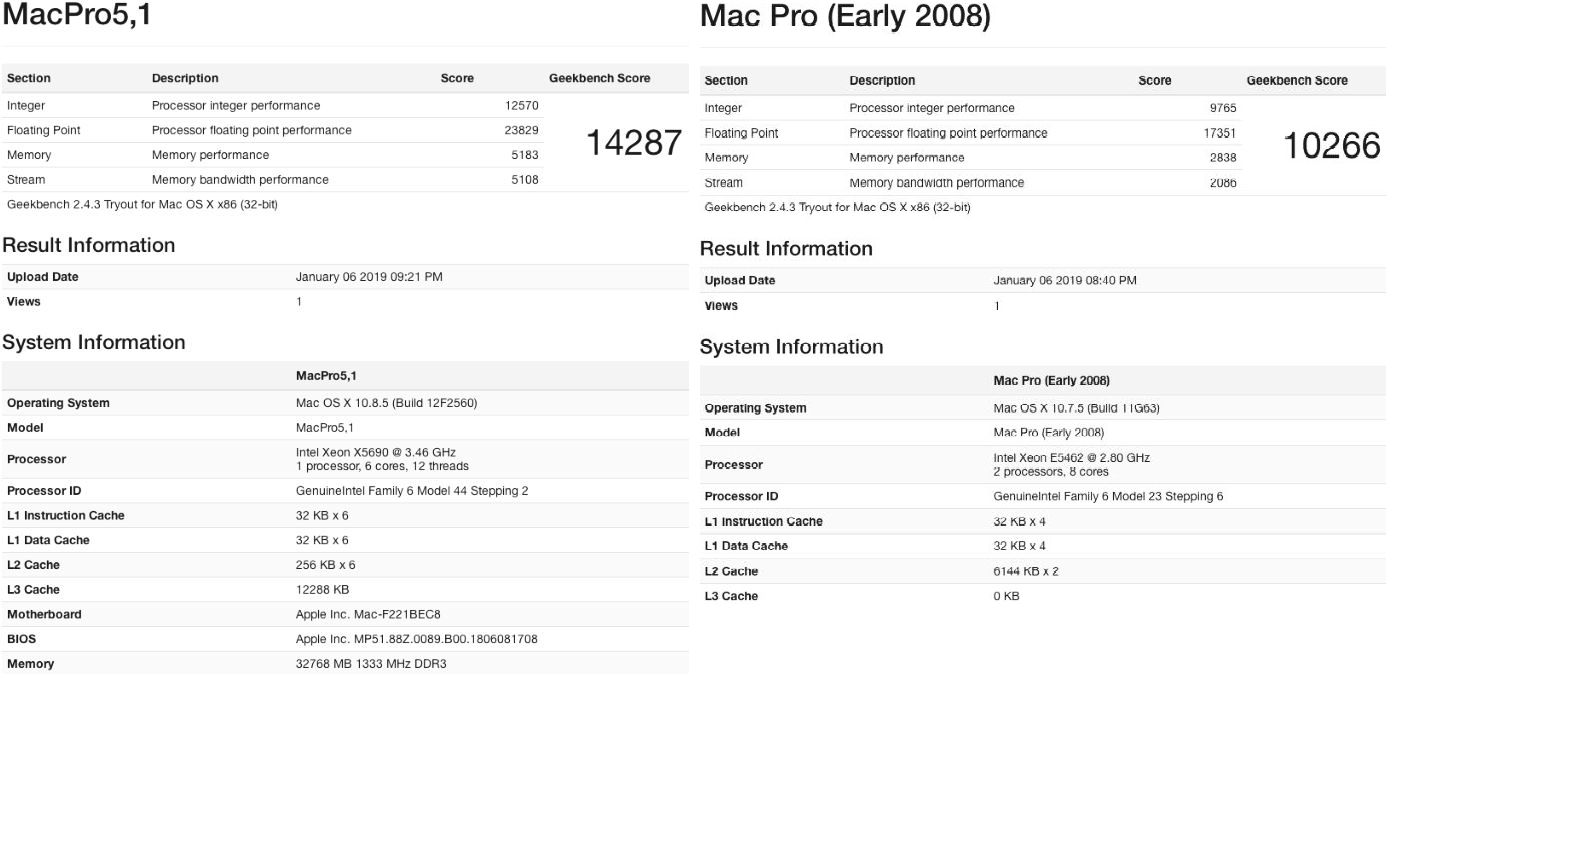Viewport: 1587px width, 849px height.
Task: Click upload date January 06 2019 08:40 PM
Action: pos(1064,281)
